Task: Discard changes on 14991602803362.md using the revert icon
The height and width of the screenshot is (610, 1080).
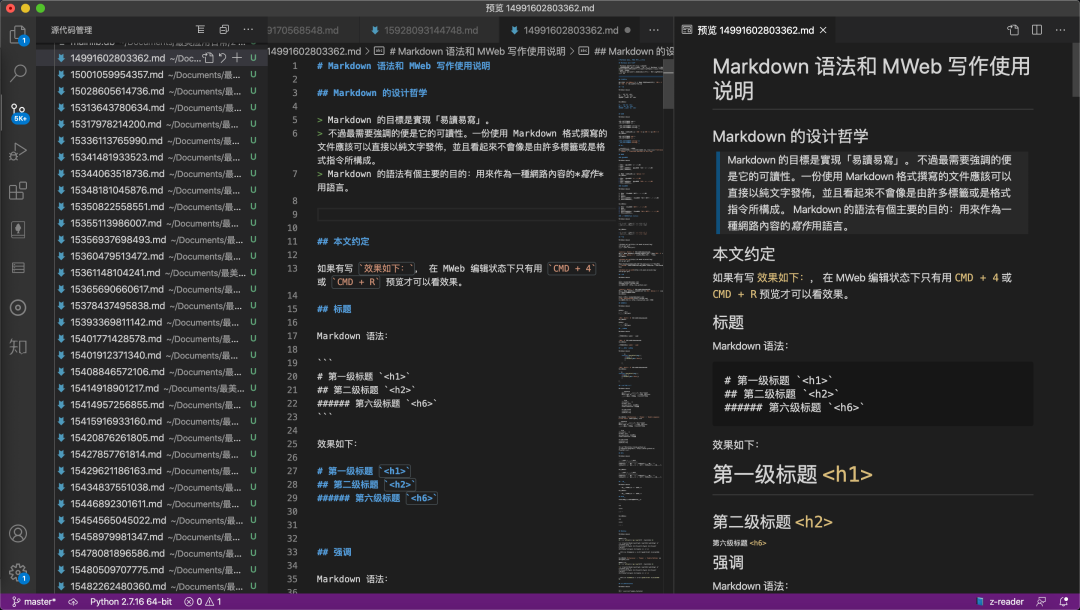Action: tap(223, 59)
